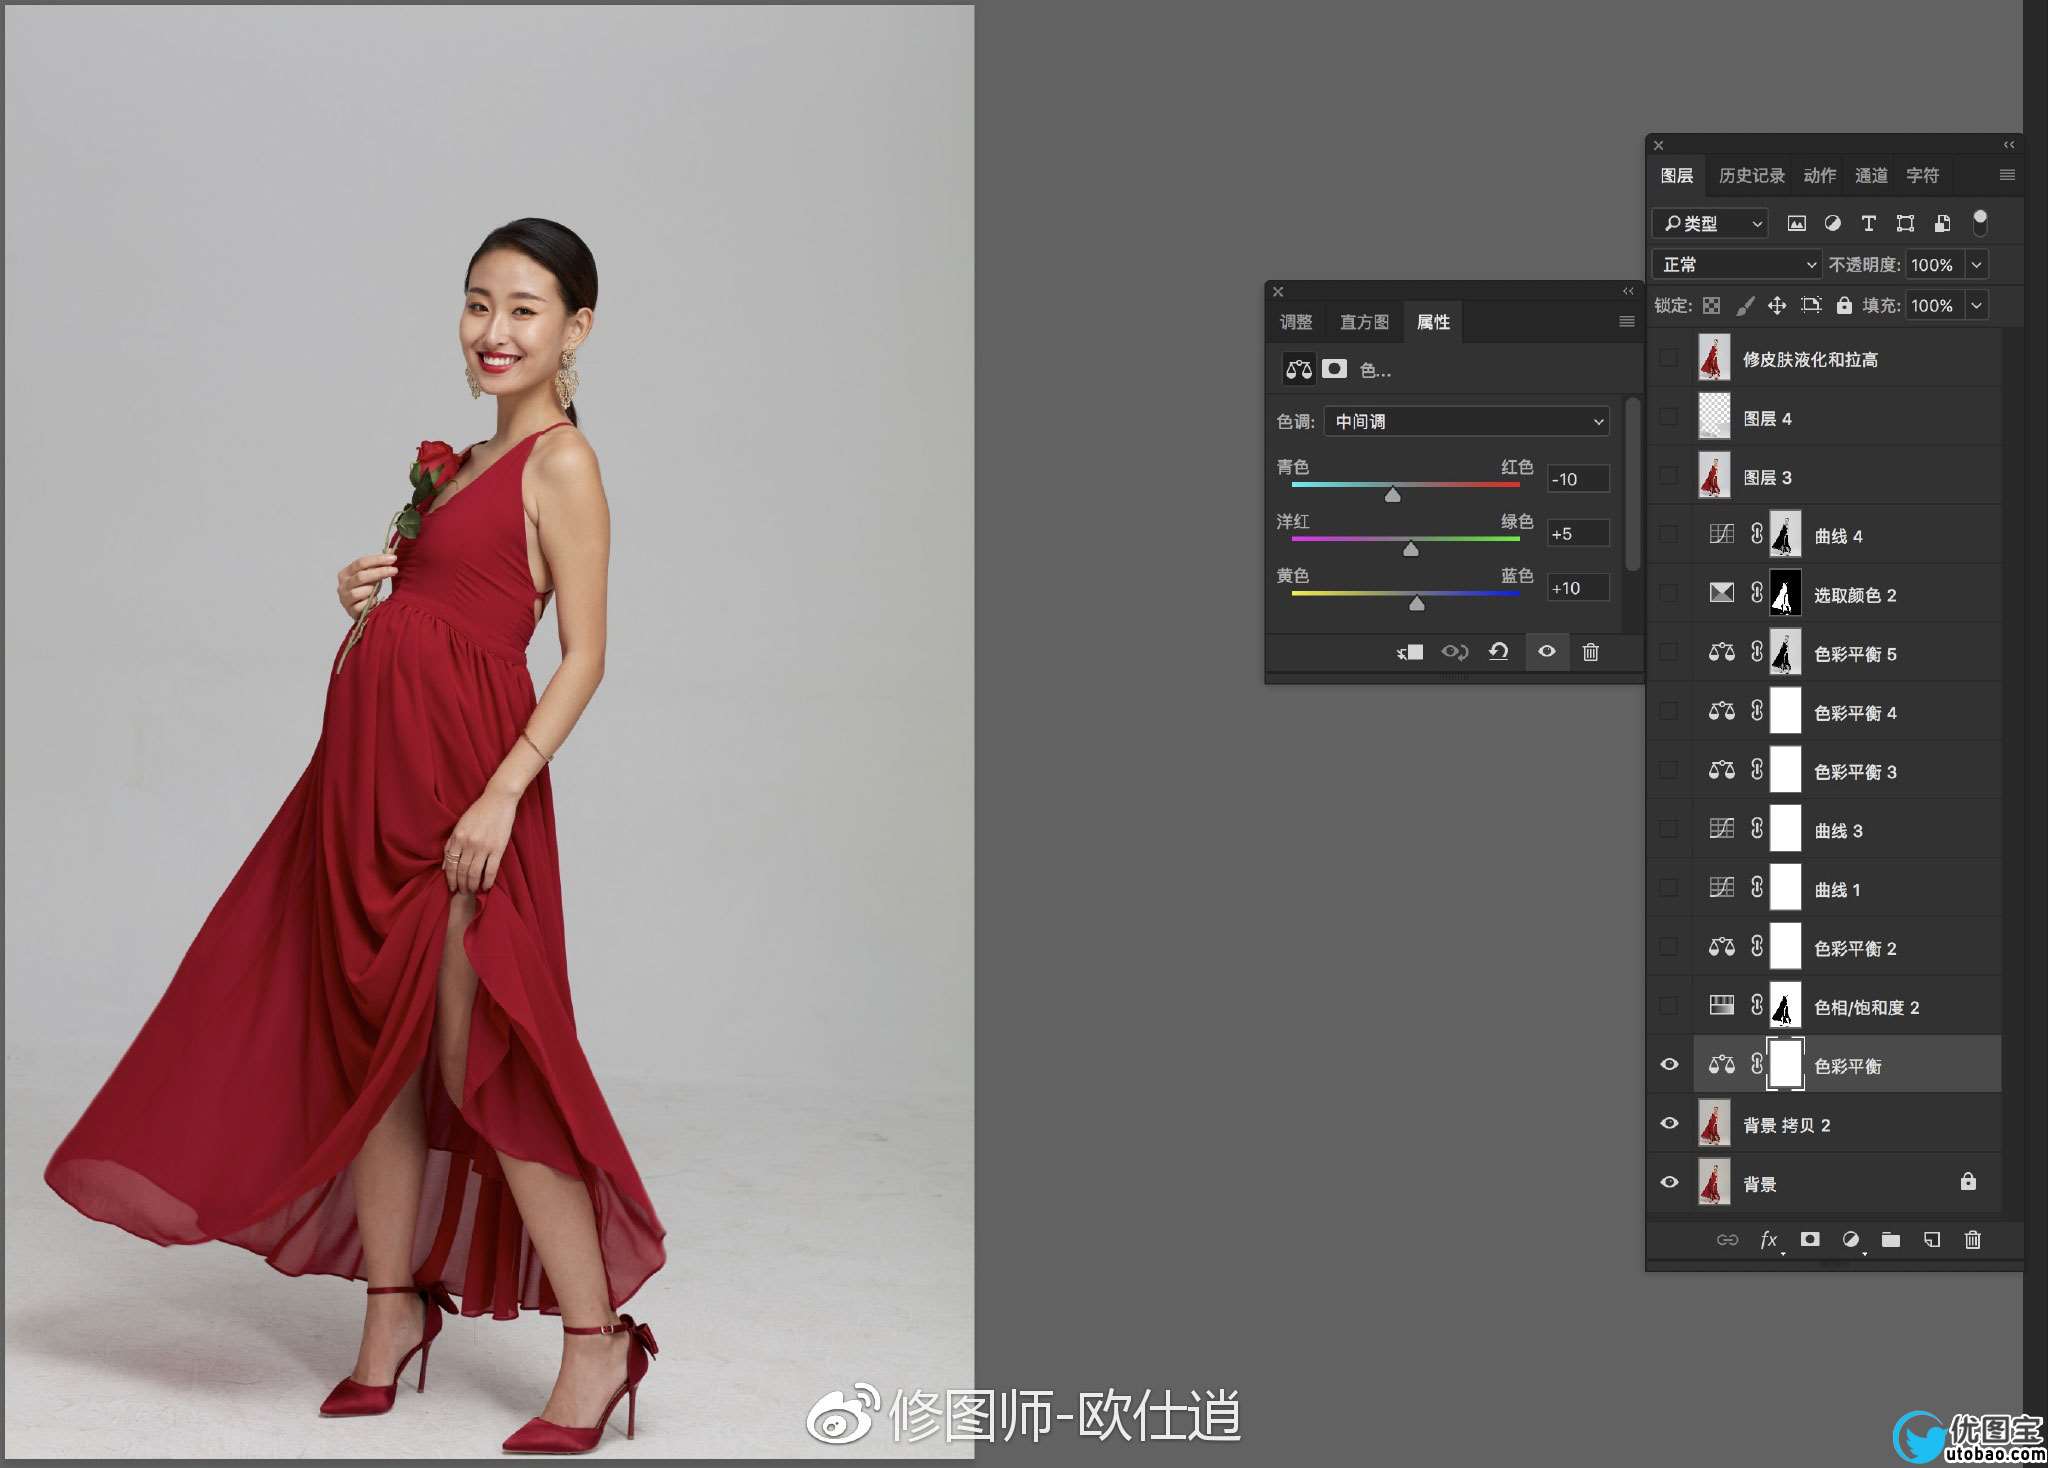Click the 青色-红色 slider handle
The image size is (2048, 1468).
pyautogui.click(x=1393, y=494)
